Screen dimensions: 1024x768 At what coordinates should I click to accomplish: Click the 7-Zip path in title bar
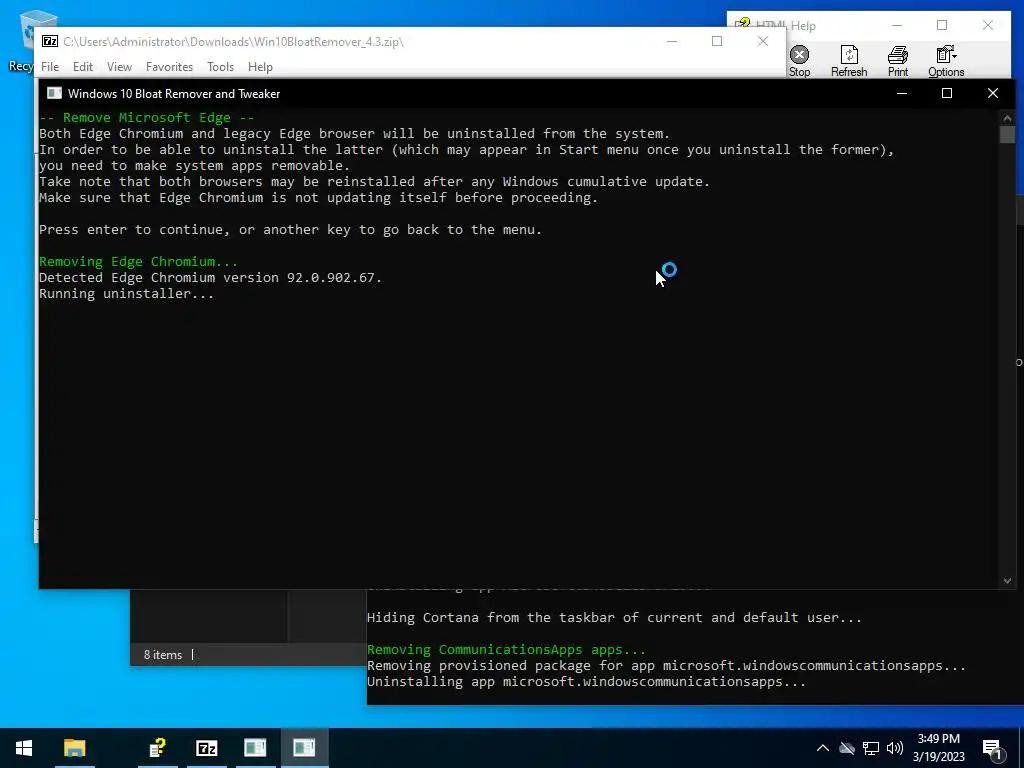[233, 42]
